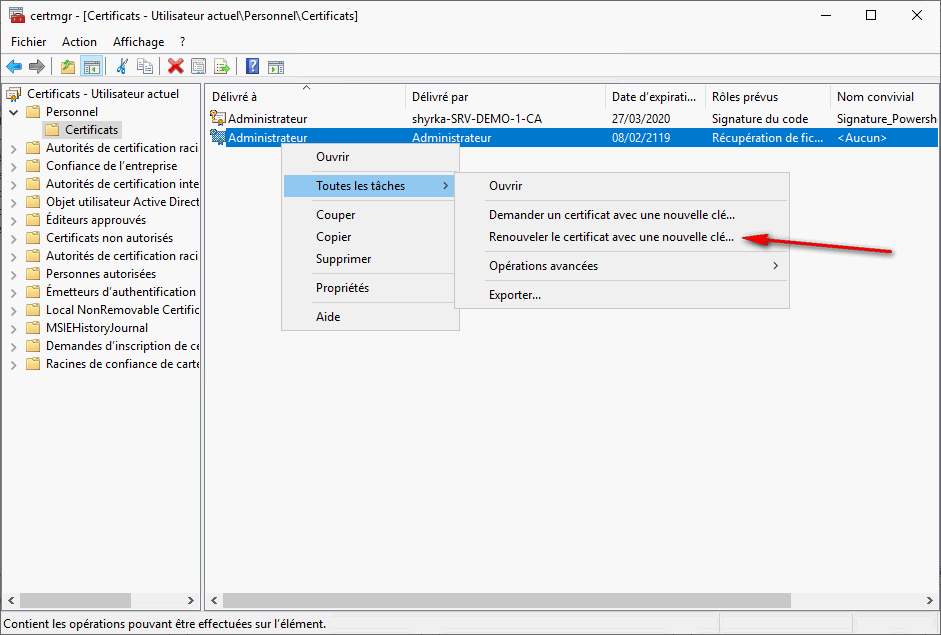Click the Export list toolbar icon
This screenshot has height=635, width=941.
click(x=222, y=67)
